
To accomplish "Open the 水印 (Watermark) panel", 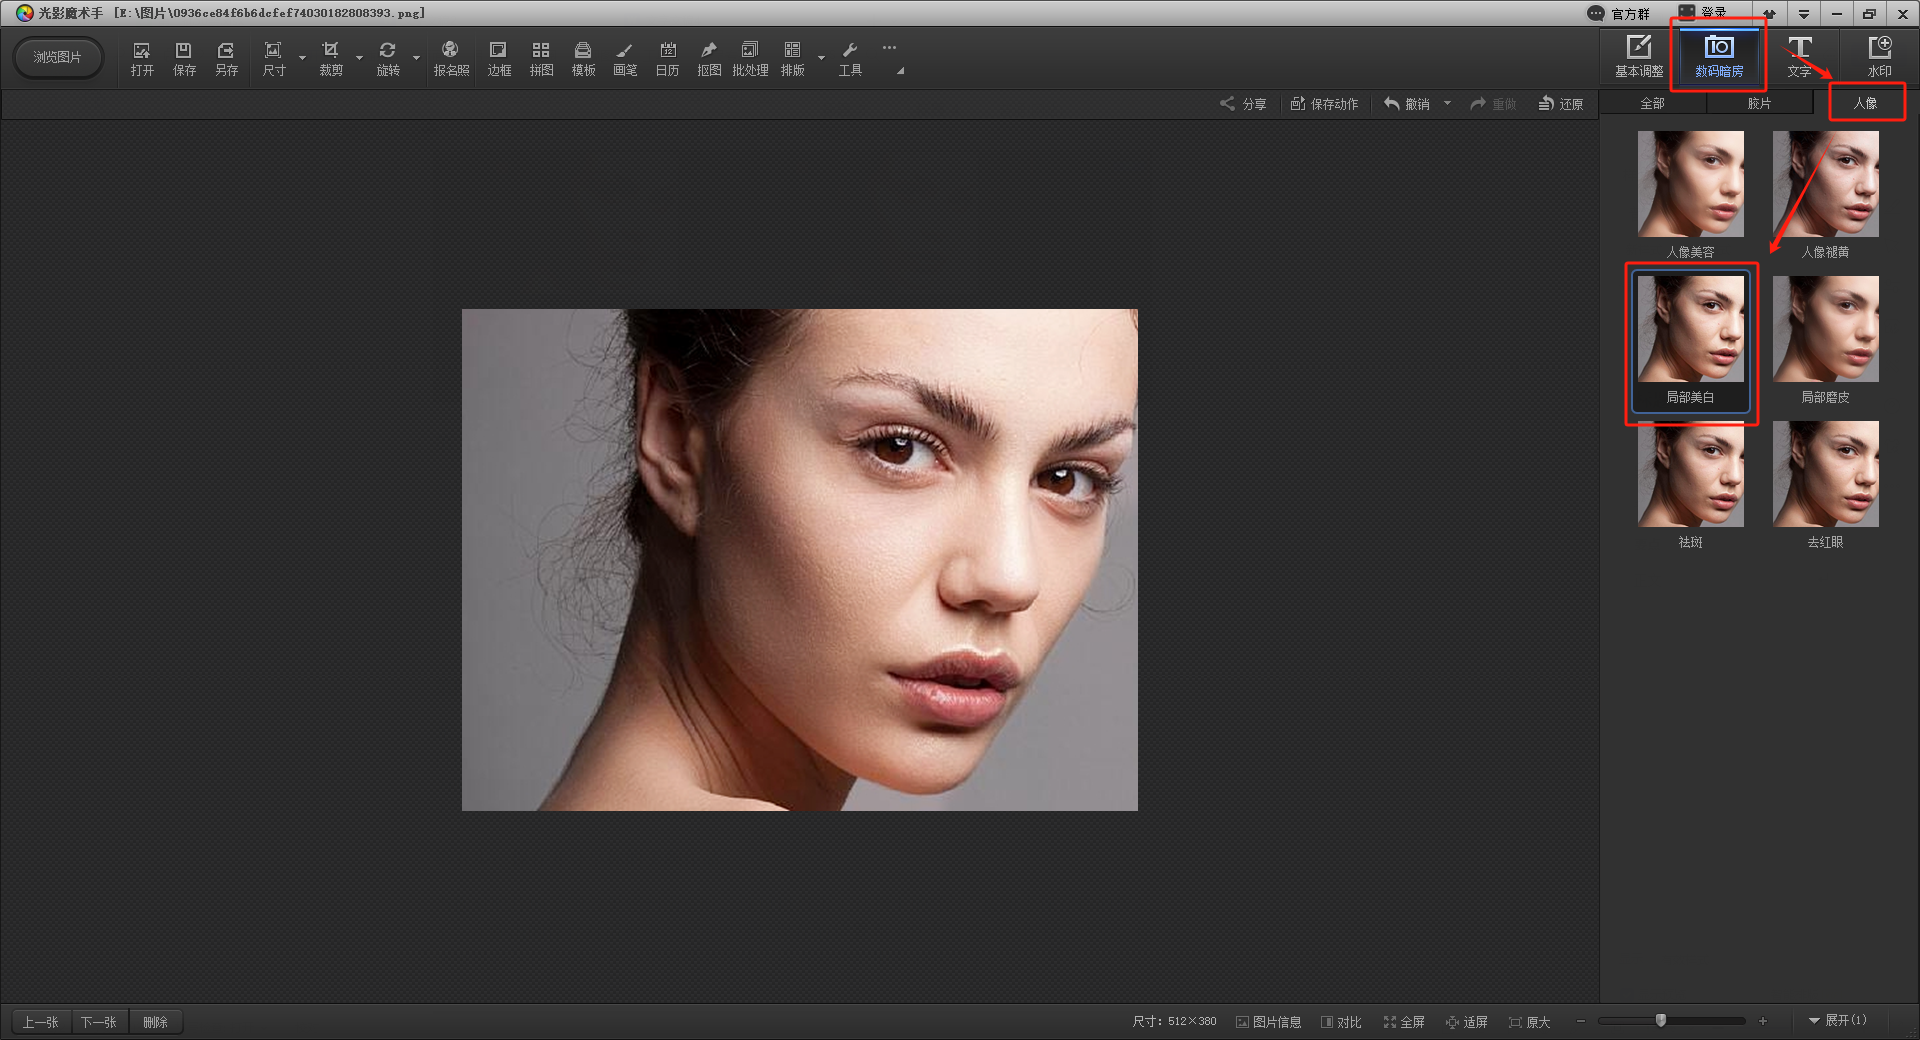I will pyautogui.click(x=1879, y=57).
